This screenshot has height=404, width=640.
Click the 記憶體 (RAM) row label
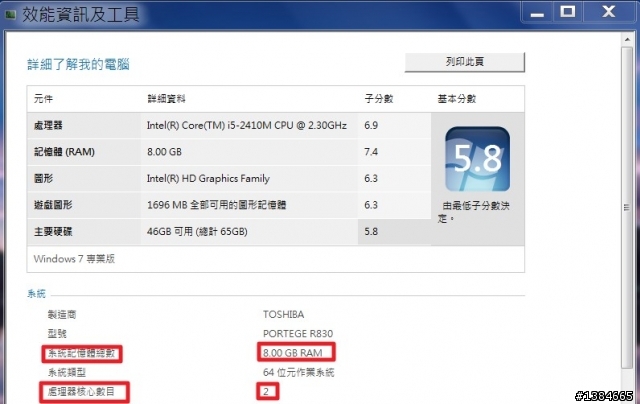tap(64, 152)
